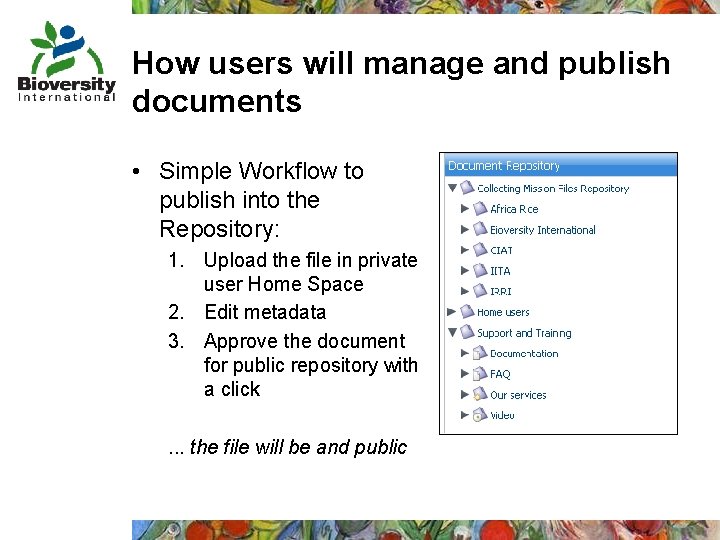The width and height of the screenshot is (720, 540).
Task: Click the IRRI folder icon
Action: [x=480, y=291]
